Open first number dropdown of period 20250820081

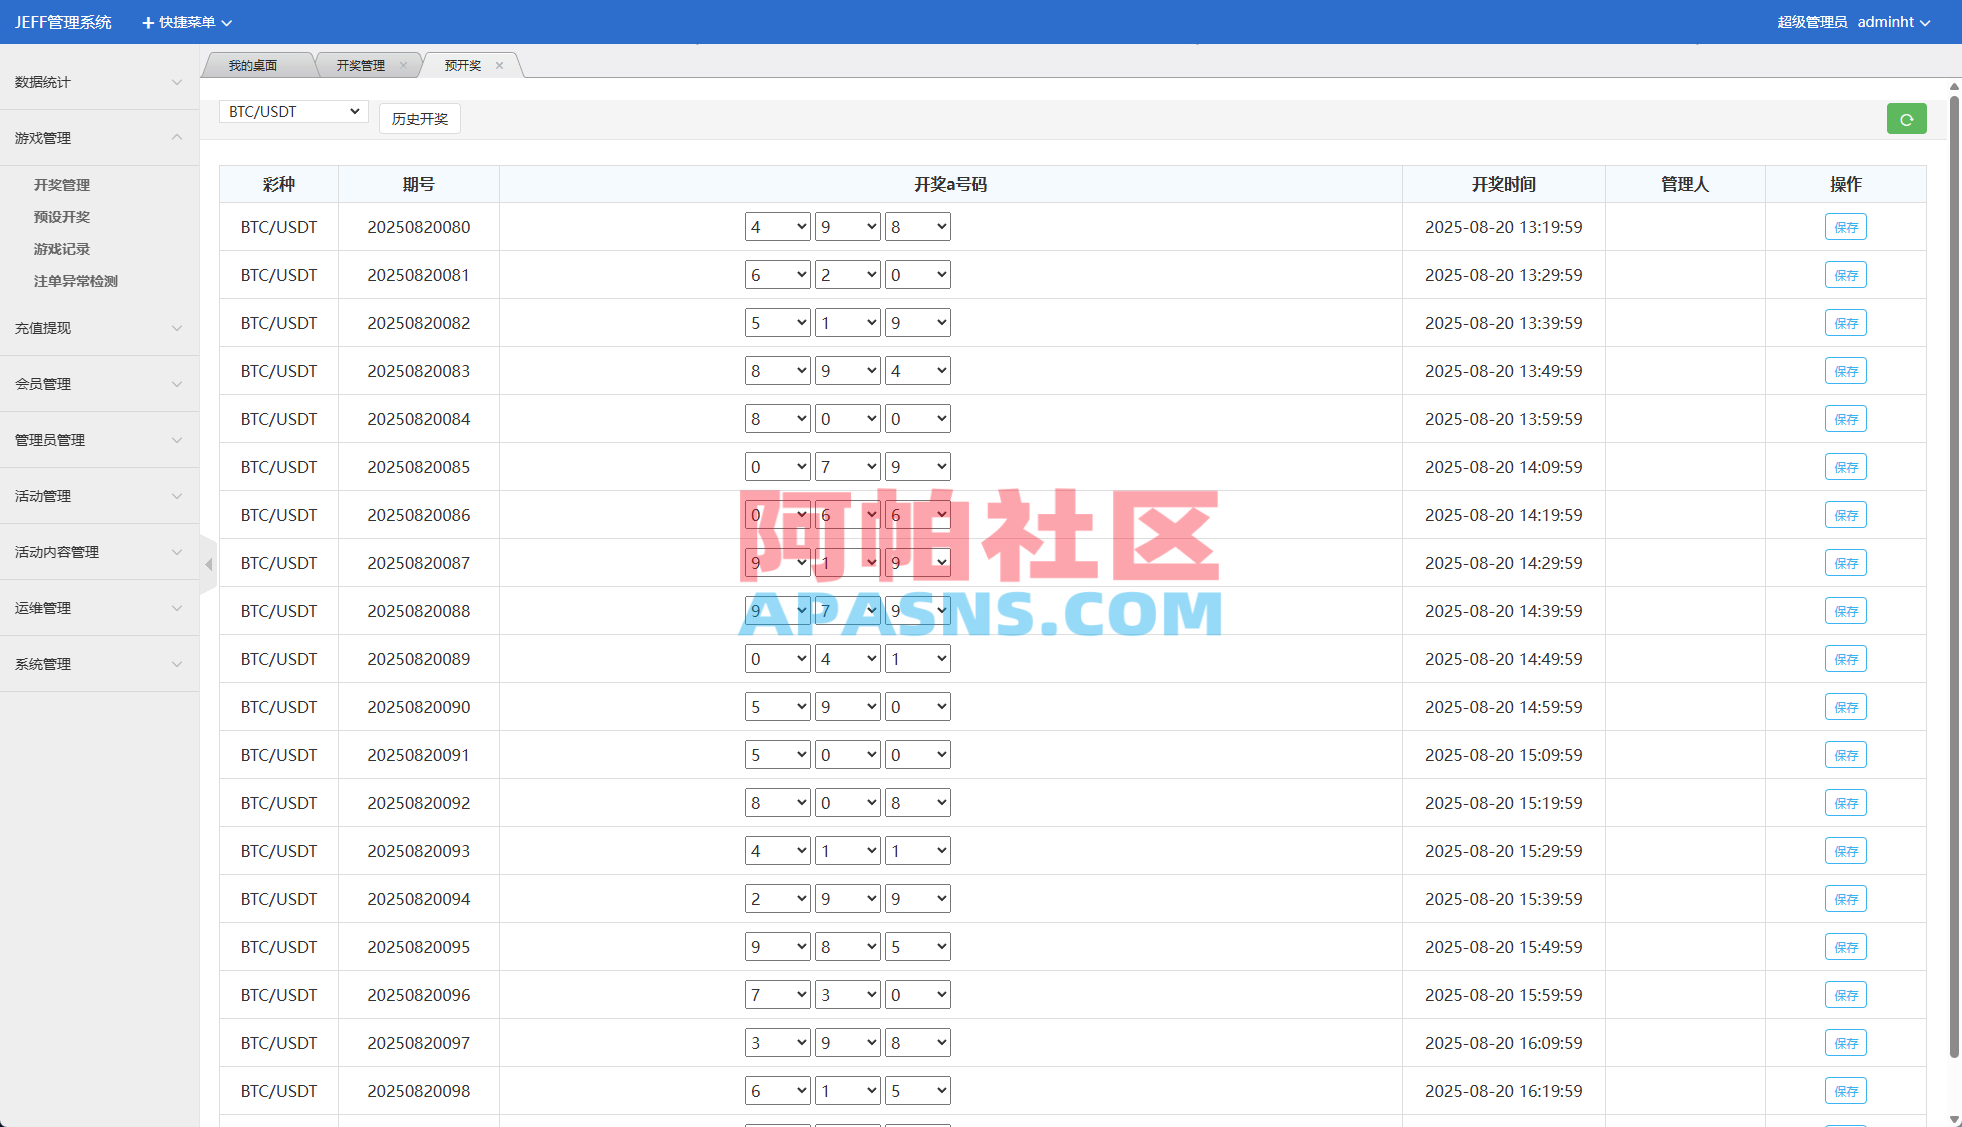[x=777, y=274]
